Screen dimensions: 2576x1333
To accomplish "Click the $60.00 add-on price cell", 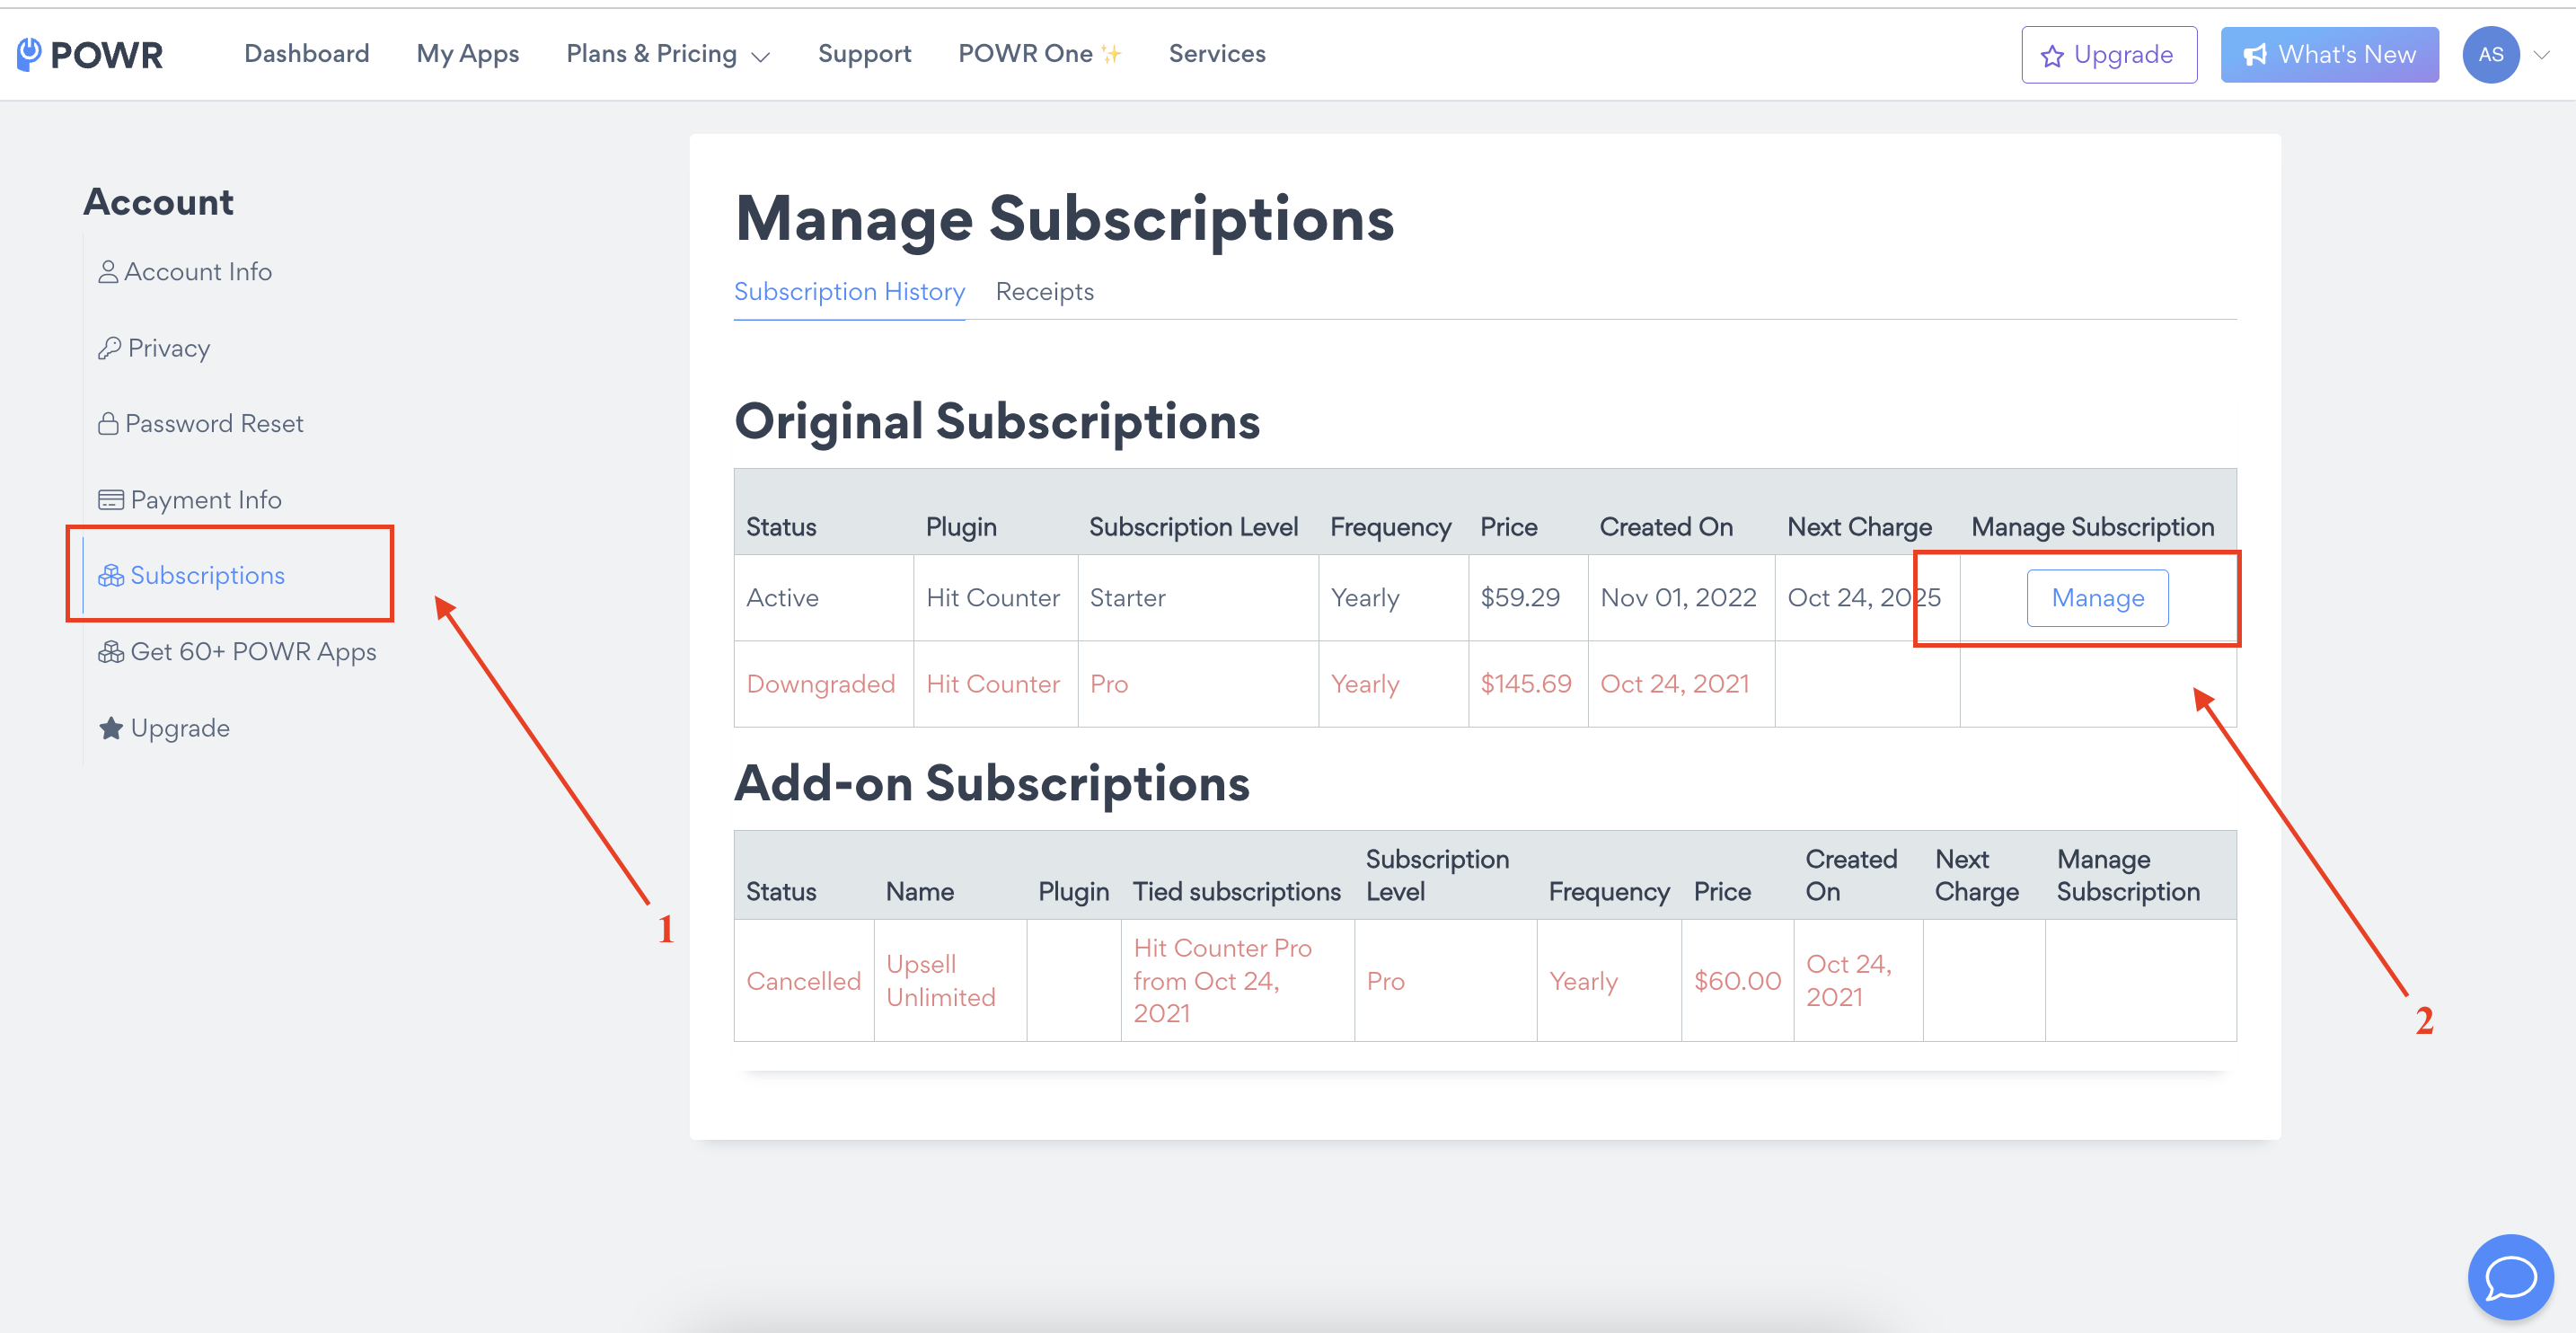I will click(x=1737, y=981).
